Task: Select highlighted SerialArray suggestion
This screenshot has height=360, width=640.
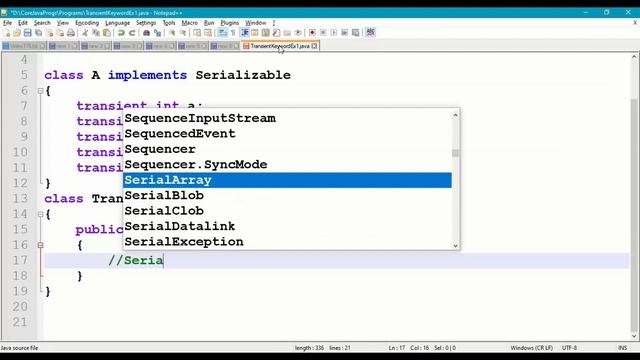Action: (x=287, y=180)
